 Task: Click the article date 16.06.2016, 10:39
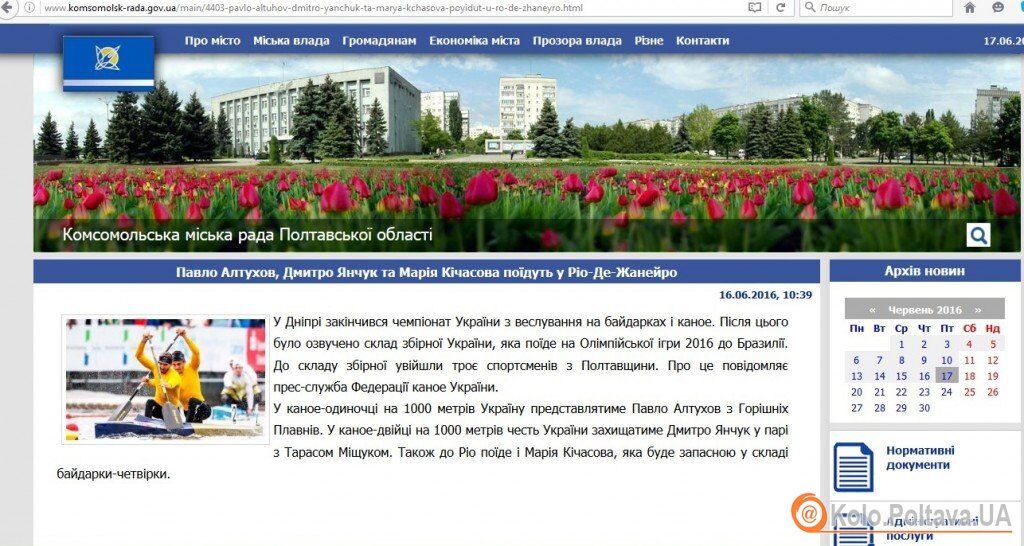coord(765,295)
